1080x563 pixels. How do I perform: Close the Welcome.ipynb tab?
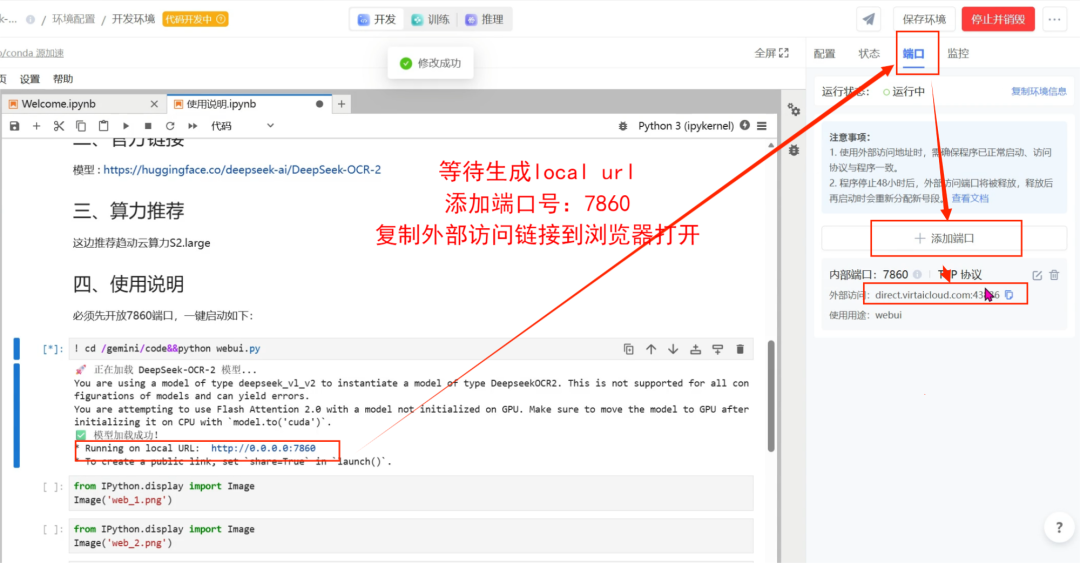[x=154, y=104]
